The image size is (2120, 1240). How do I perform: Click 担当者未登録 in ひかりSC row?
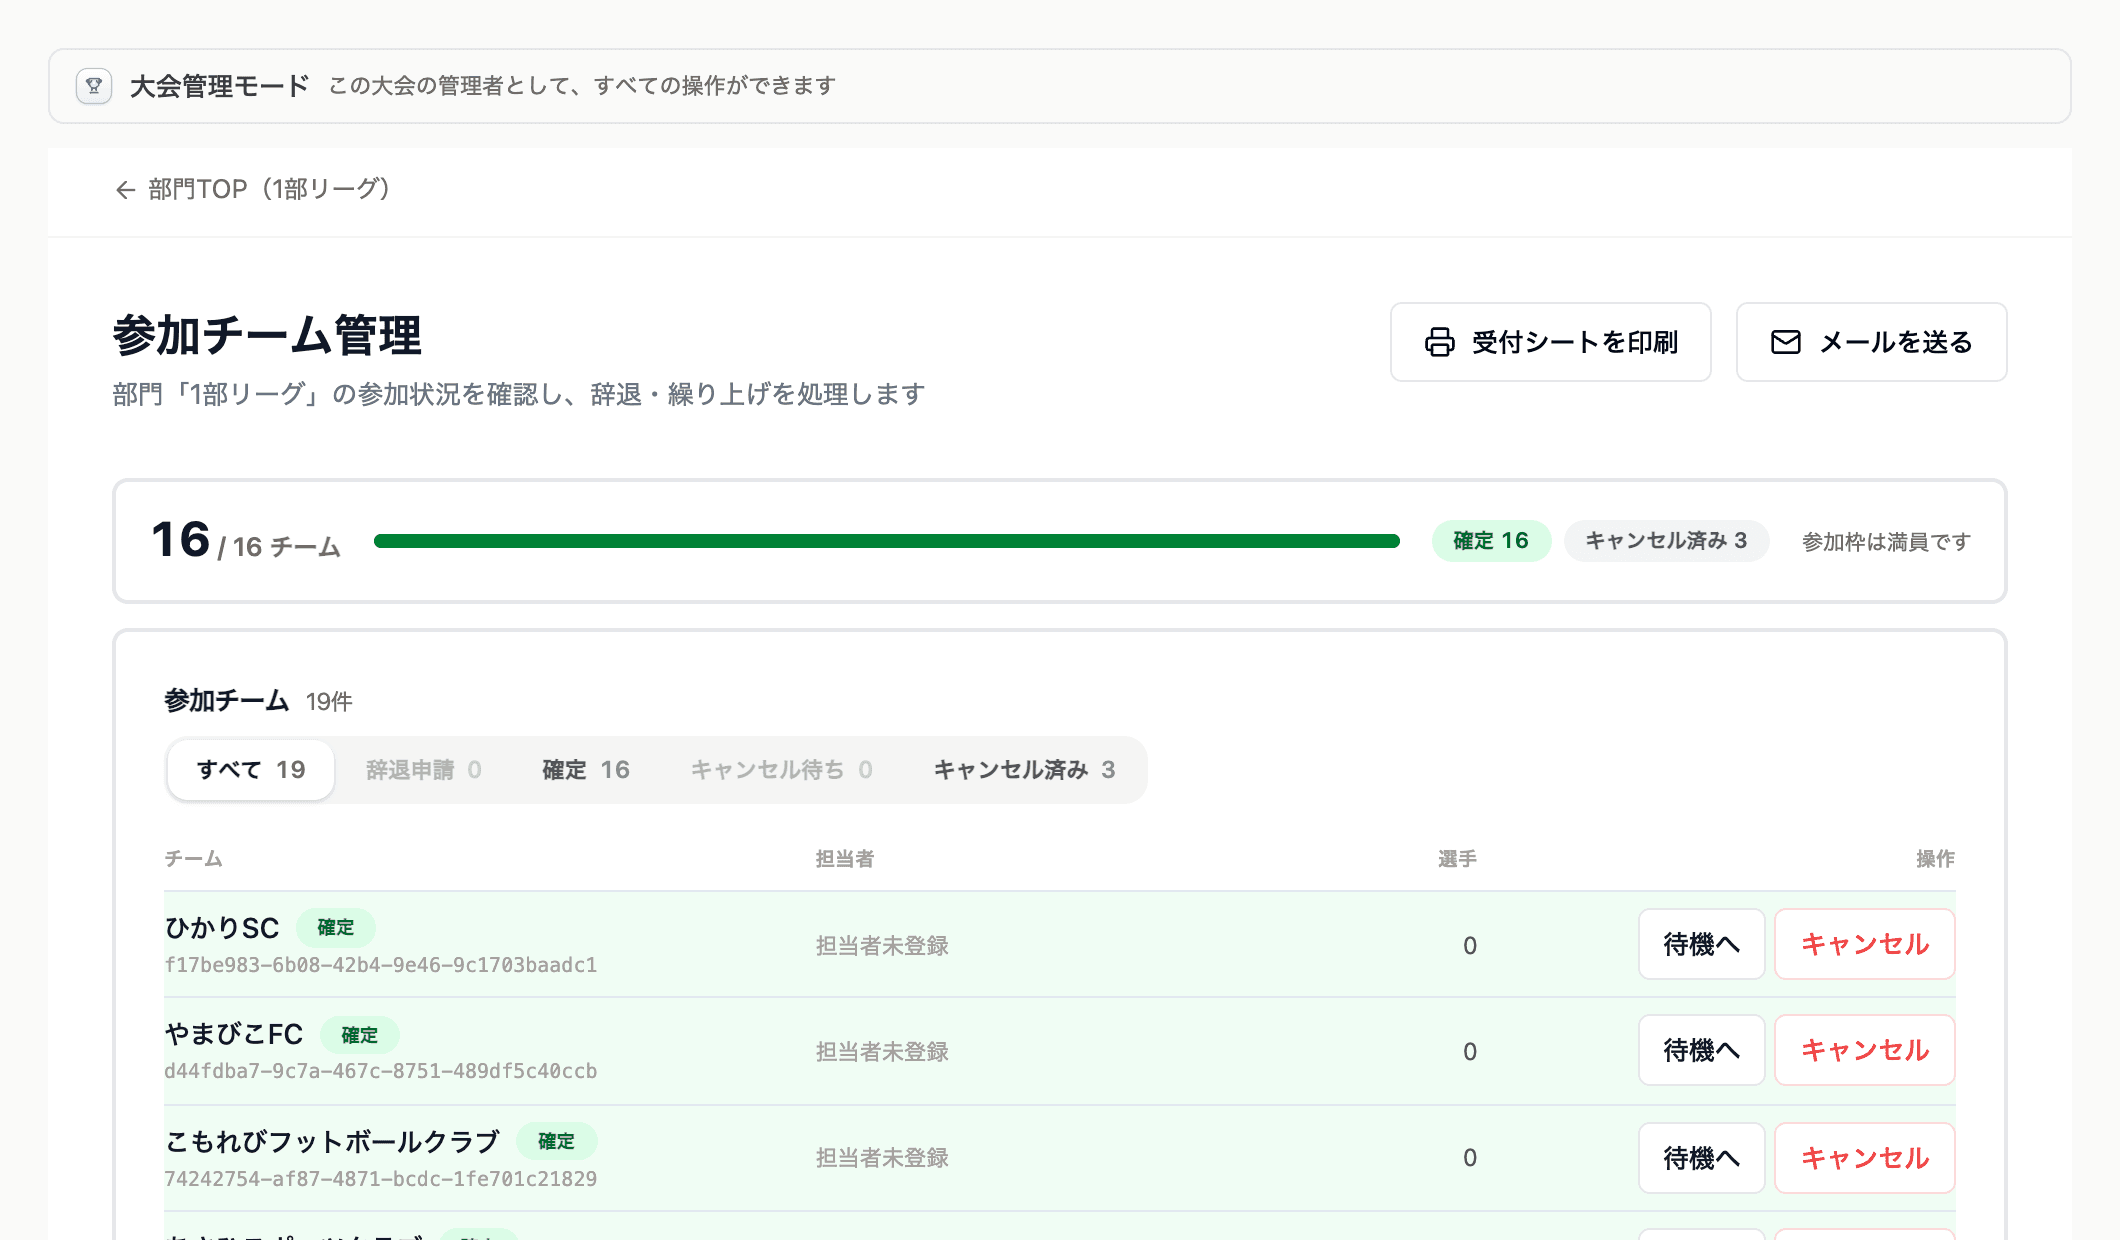tap(882, 945)
